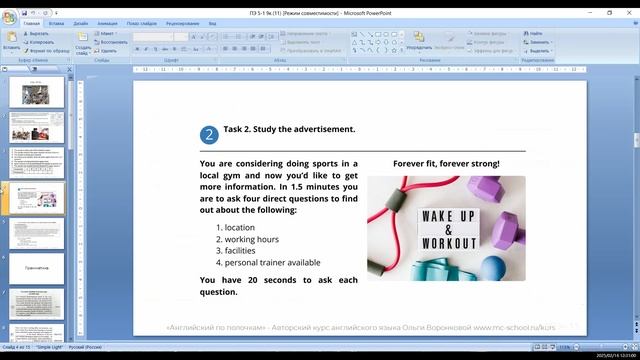Image resolution: width=640 pixels, height=360 pixels.
Task: Close the slide thumbnails pane
Action: pyautogui.click(x=69, y=69)
